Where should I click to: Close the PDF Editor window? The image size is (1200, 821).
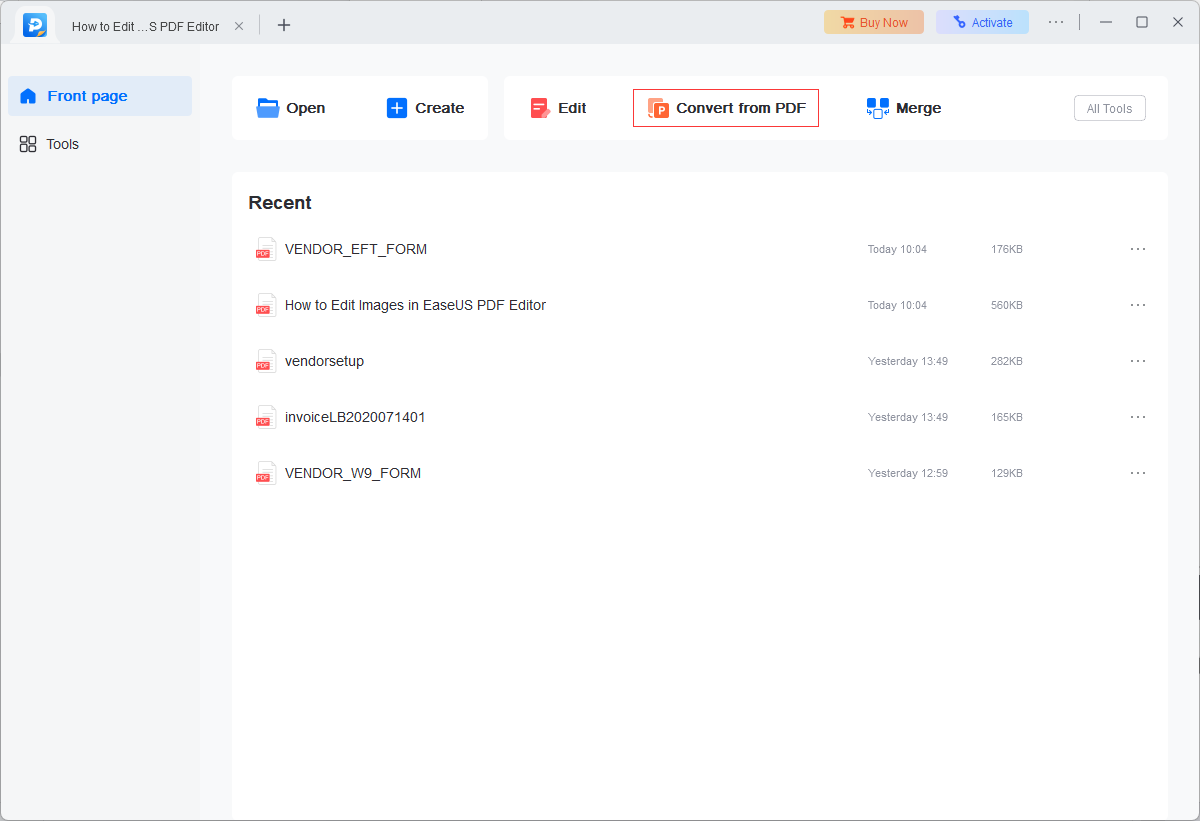click(x=1178, y=22)
